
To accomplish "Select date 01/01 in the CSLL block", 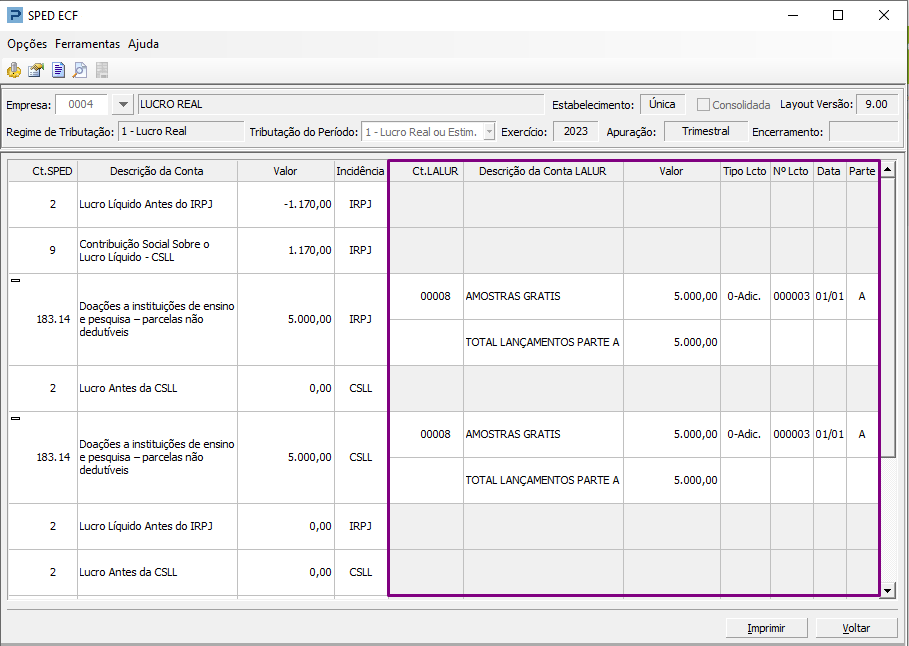I will point(830,434).
